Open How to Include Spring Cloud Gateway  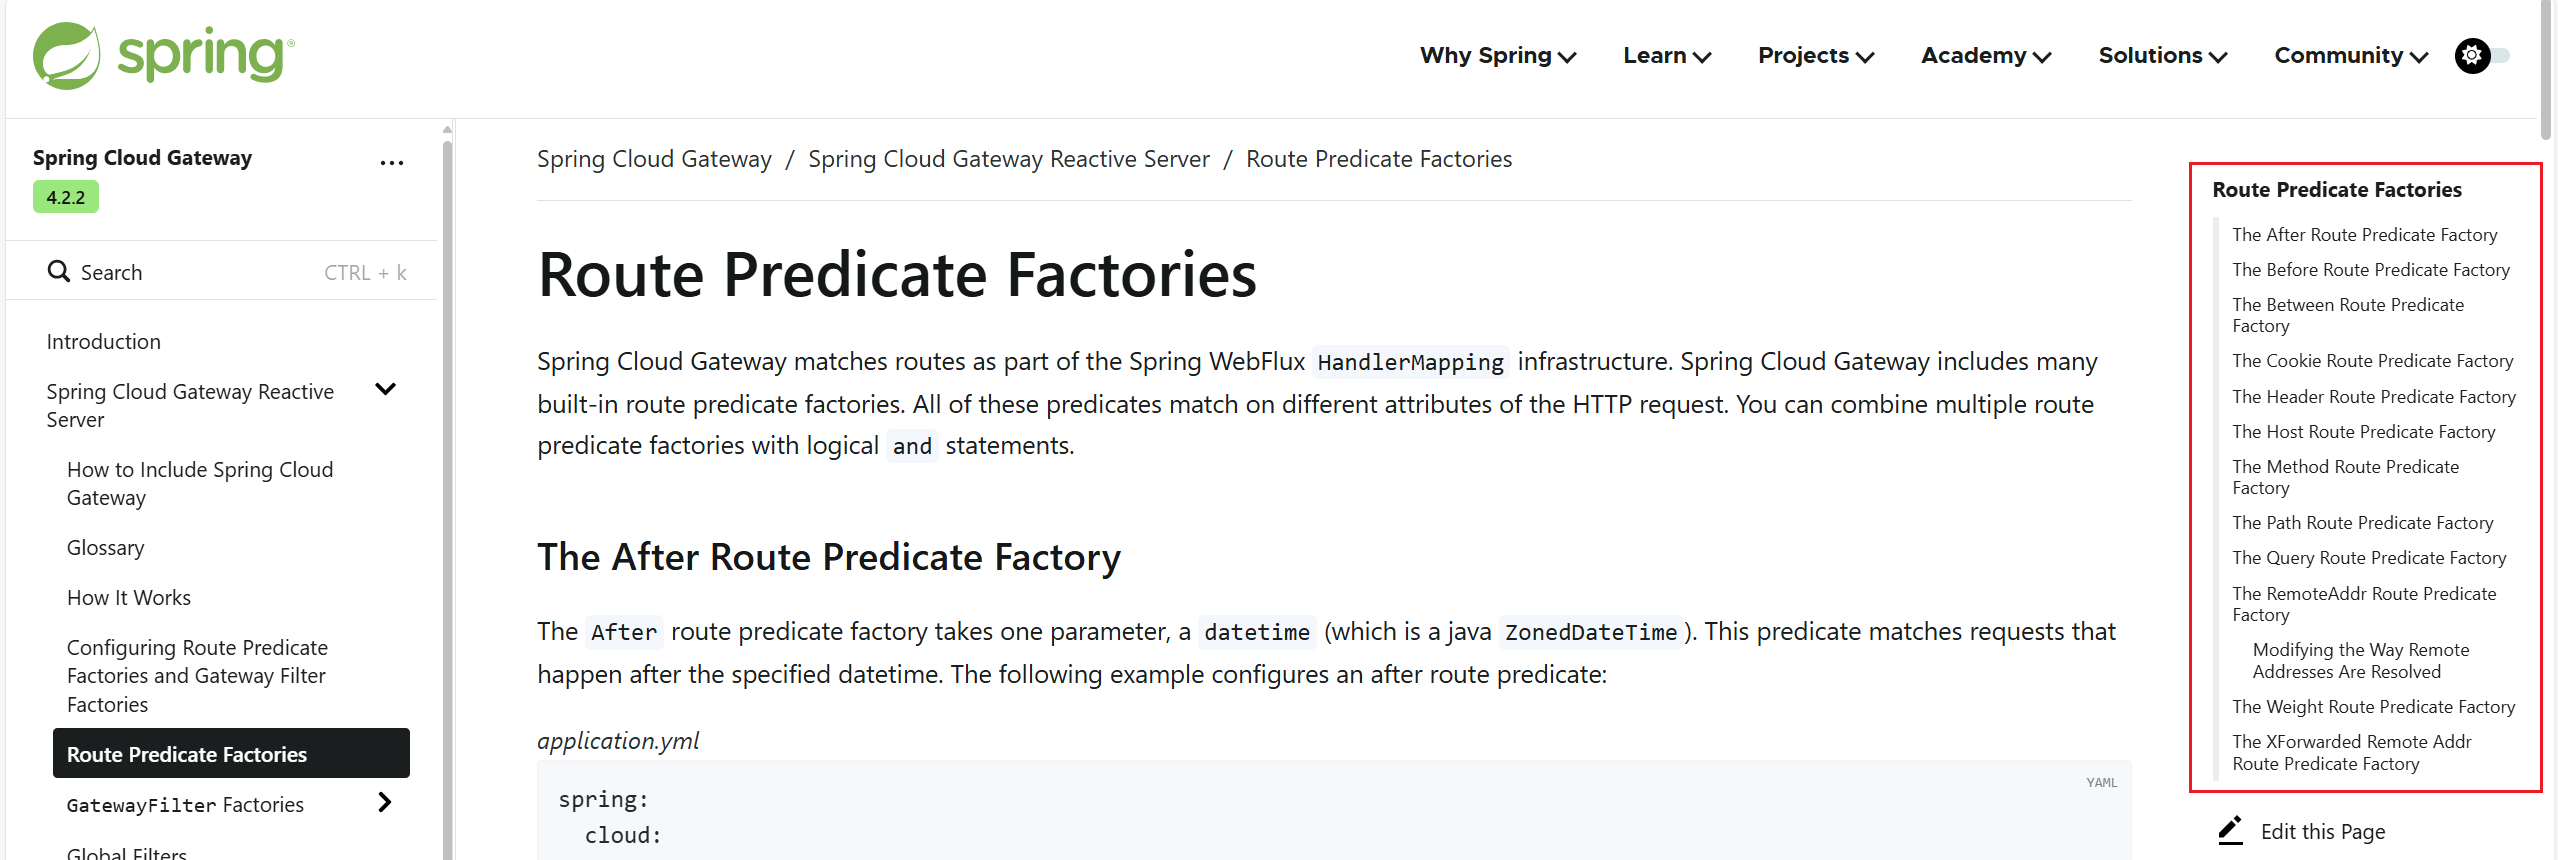pyautogui.click(x=200, y=483)
